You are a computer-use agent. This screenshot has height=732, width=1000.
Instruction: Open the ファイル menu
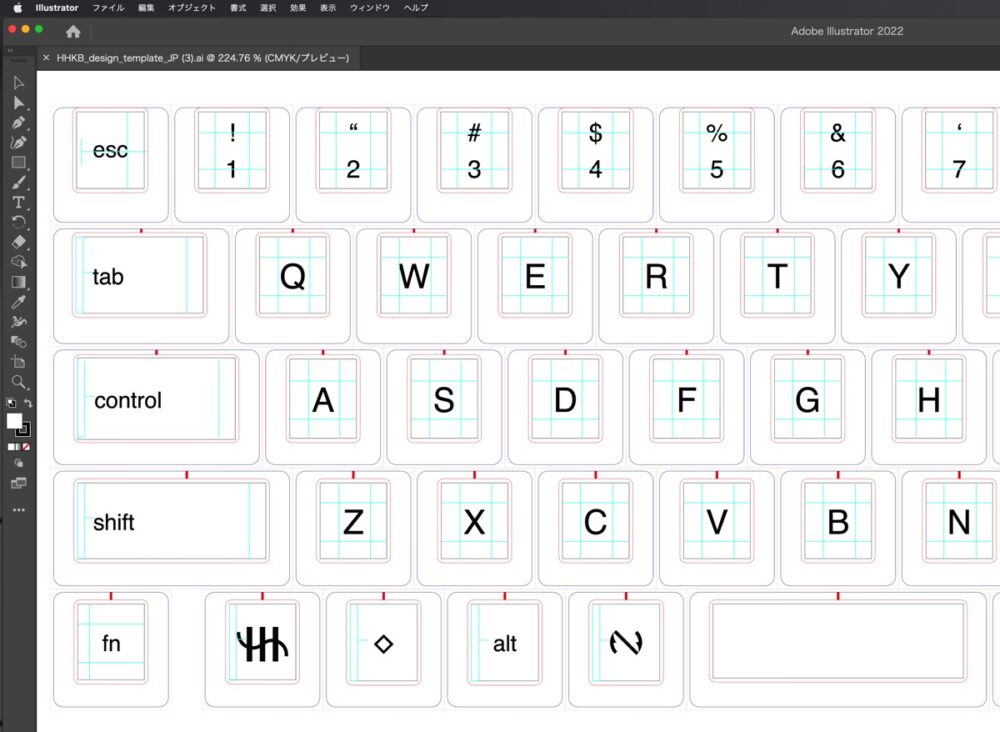pyautogui.click(x=108, y=7)
